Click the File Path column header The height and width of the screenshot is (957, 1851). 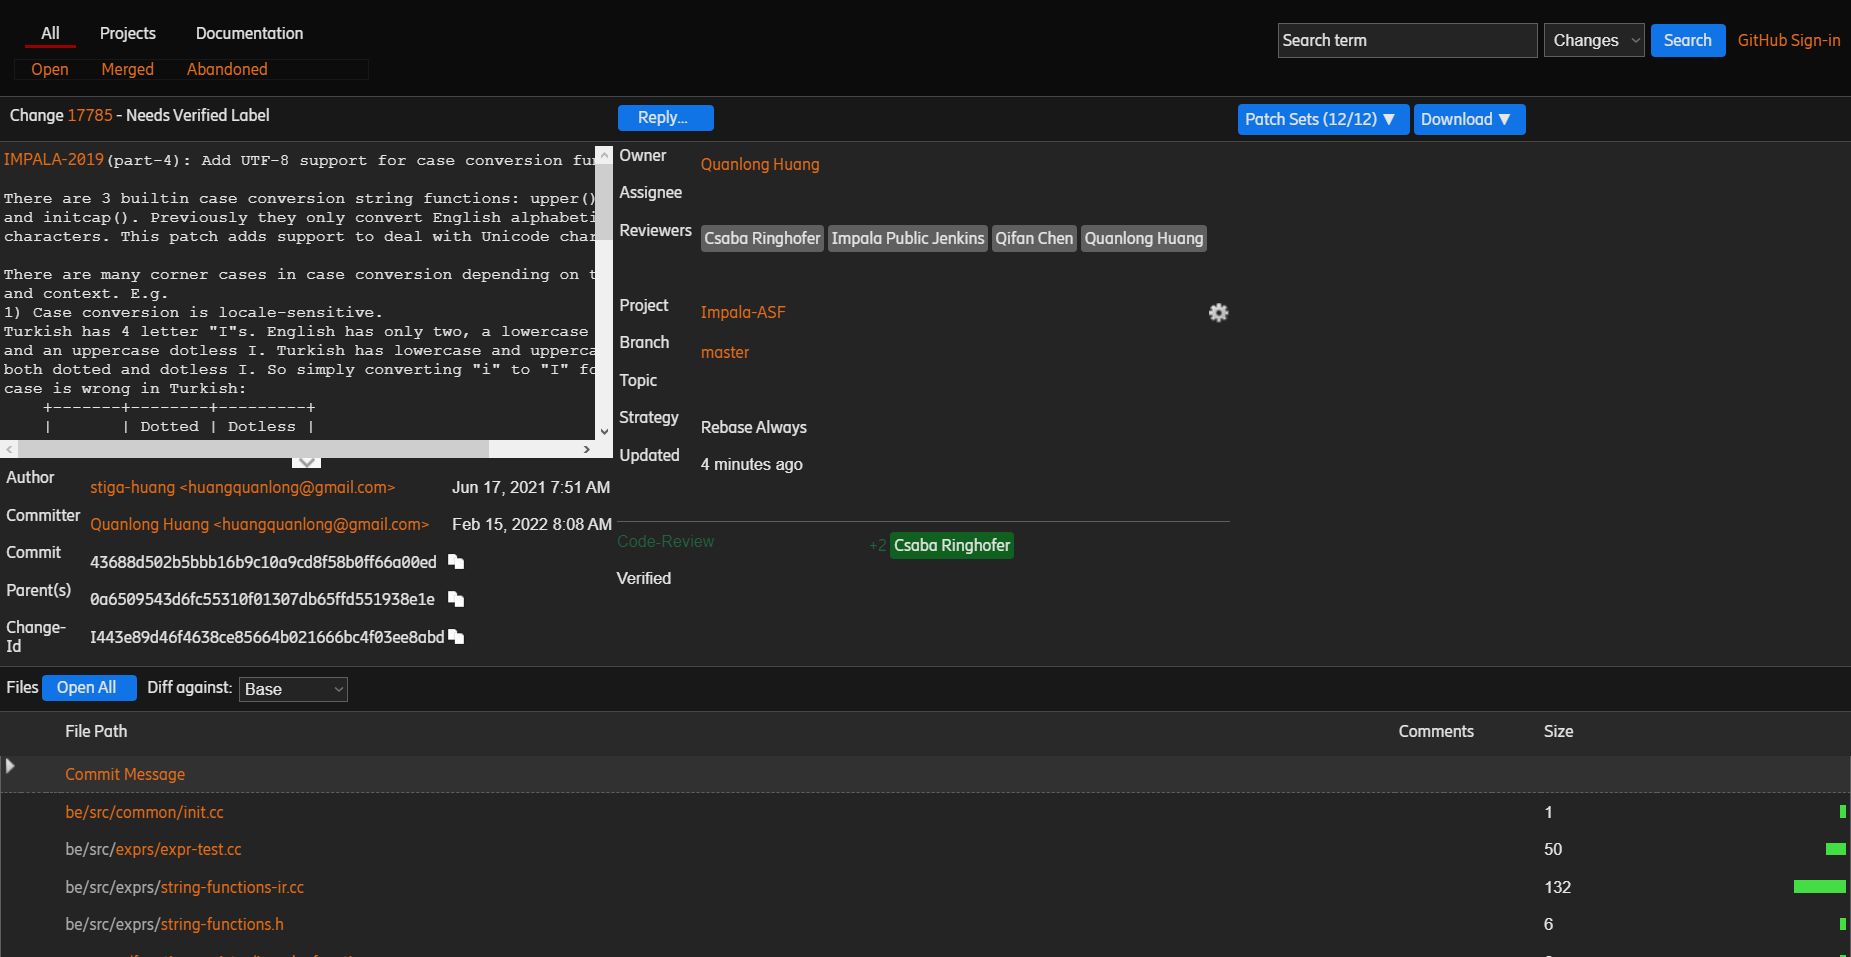[x=96, y=731]
